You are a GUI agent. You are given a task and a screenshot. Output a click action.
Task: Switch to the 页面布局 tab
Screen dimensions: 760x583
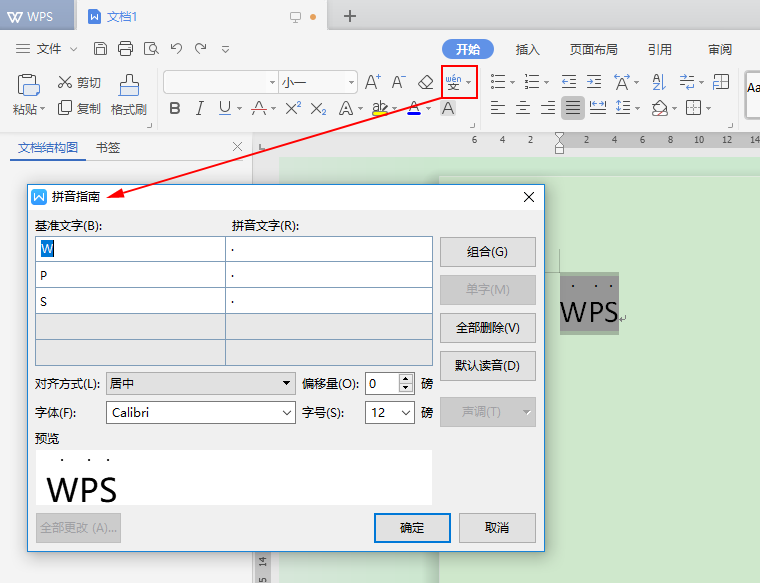(x=593, y=49)
